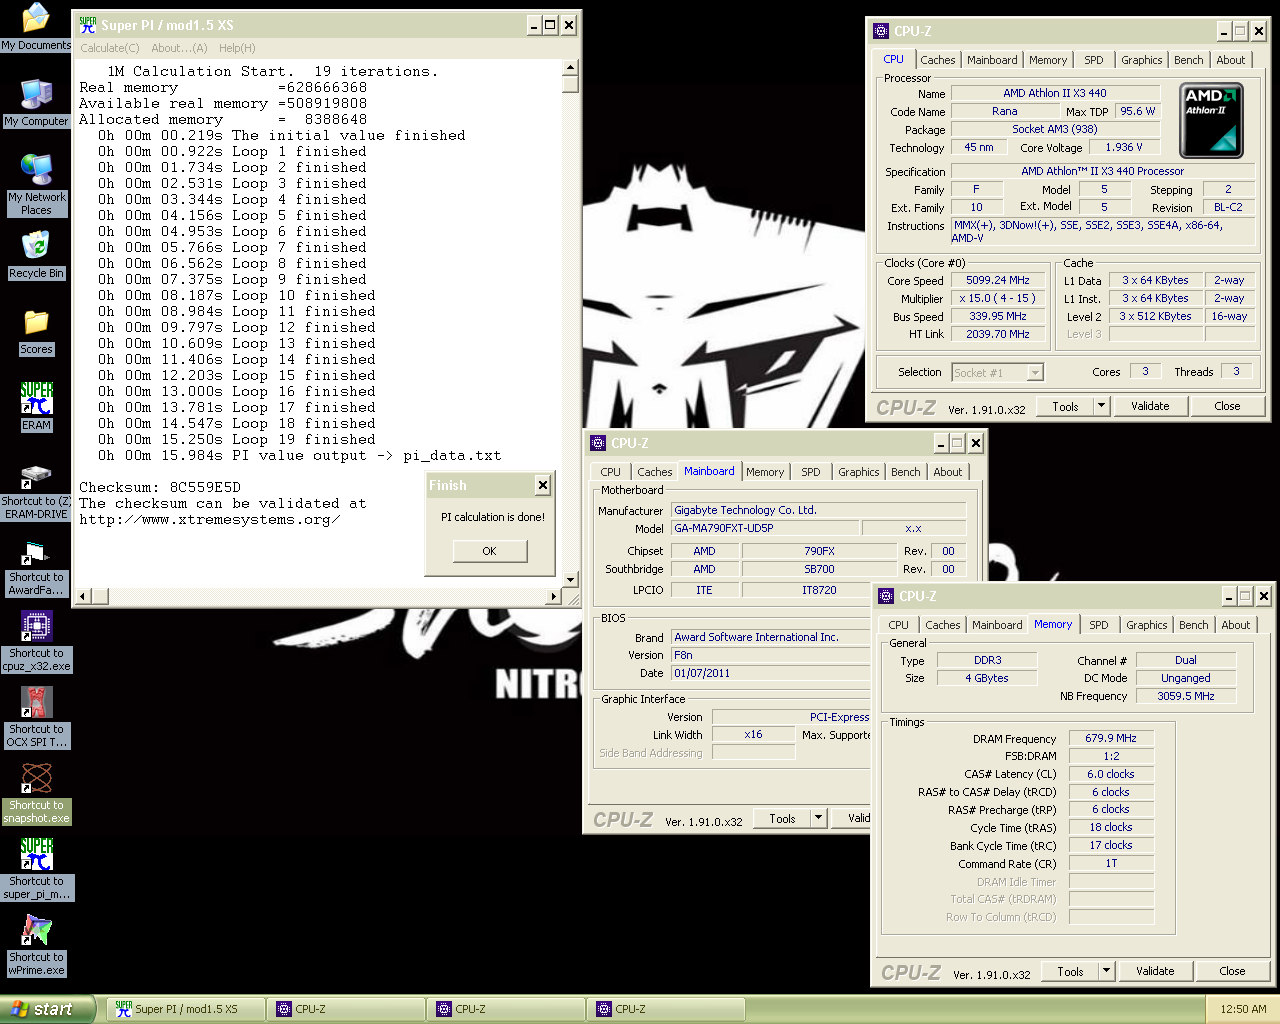Open Memory tab in CPU window

1048,60
